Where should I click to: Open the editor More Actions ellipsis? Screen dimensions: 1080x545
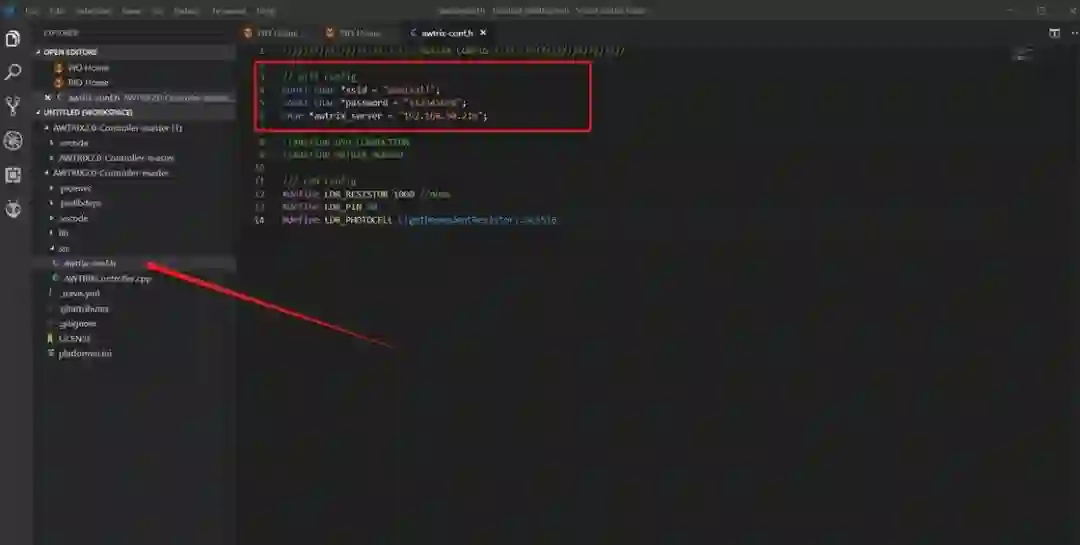(1072, 33)
